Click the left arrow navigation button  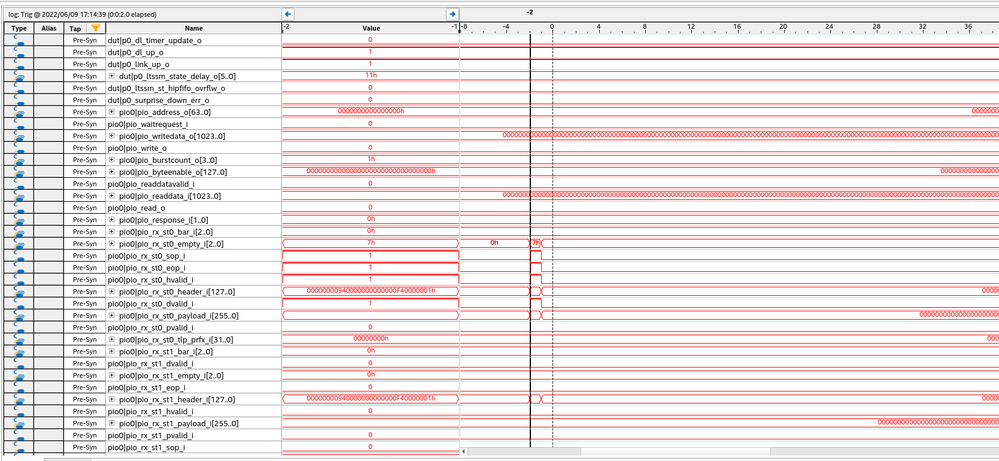(288, 13)
